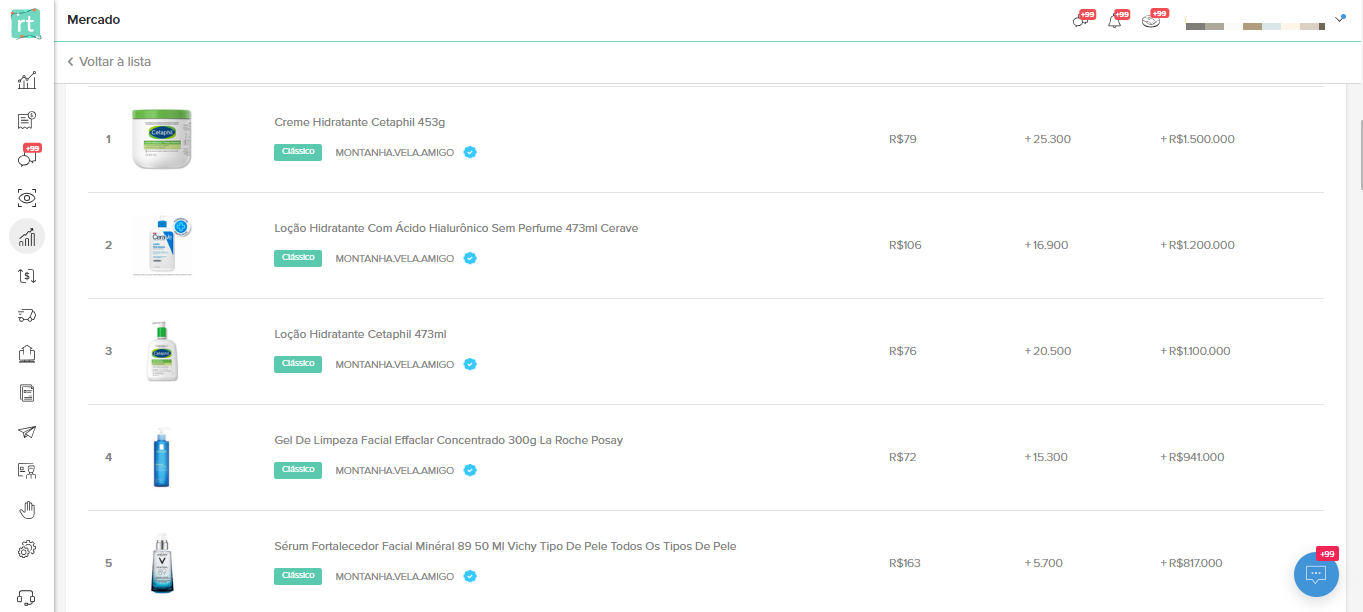Click price R$106

tap(905, 245)
